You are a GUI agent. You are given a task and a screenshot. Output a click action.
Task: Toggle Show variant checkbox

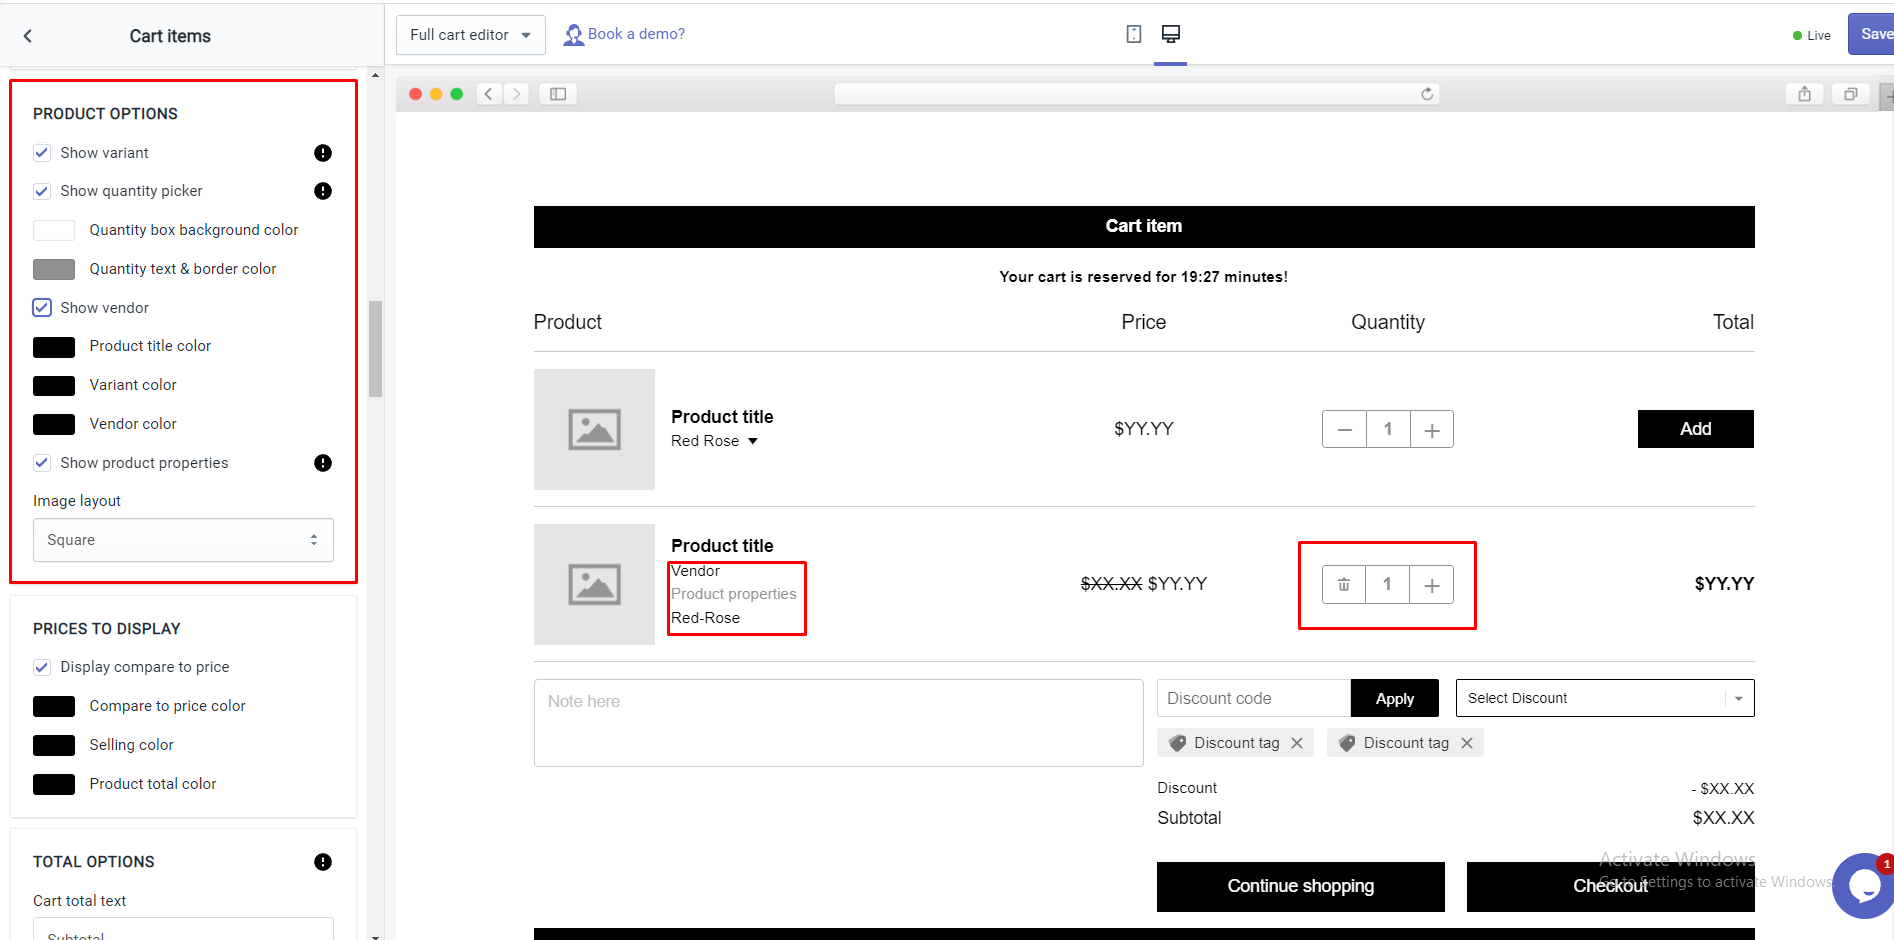click(x=42, y=153)
